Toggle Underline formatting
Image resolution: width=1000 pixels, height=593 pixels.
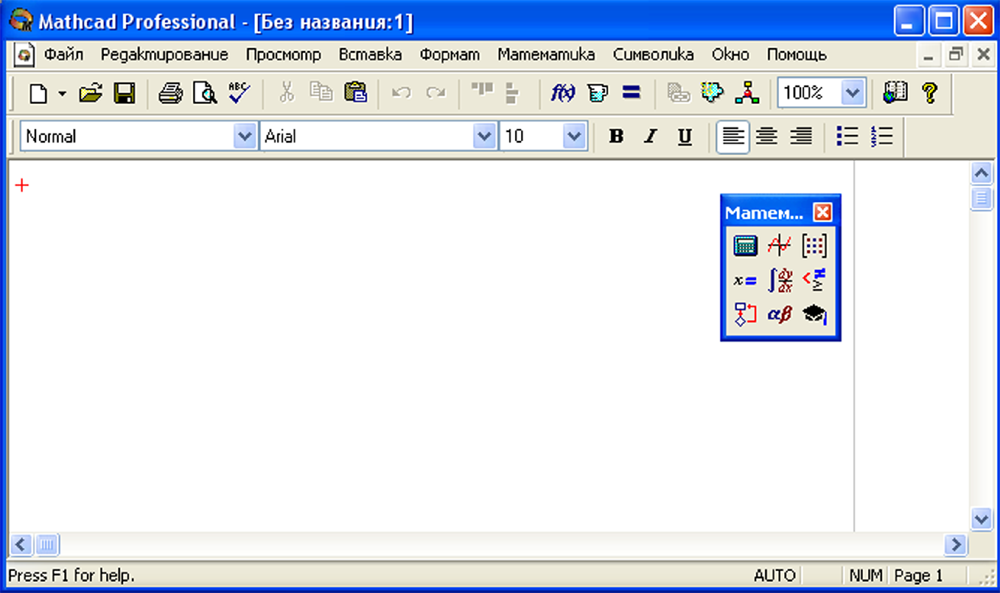coord(685,136)
